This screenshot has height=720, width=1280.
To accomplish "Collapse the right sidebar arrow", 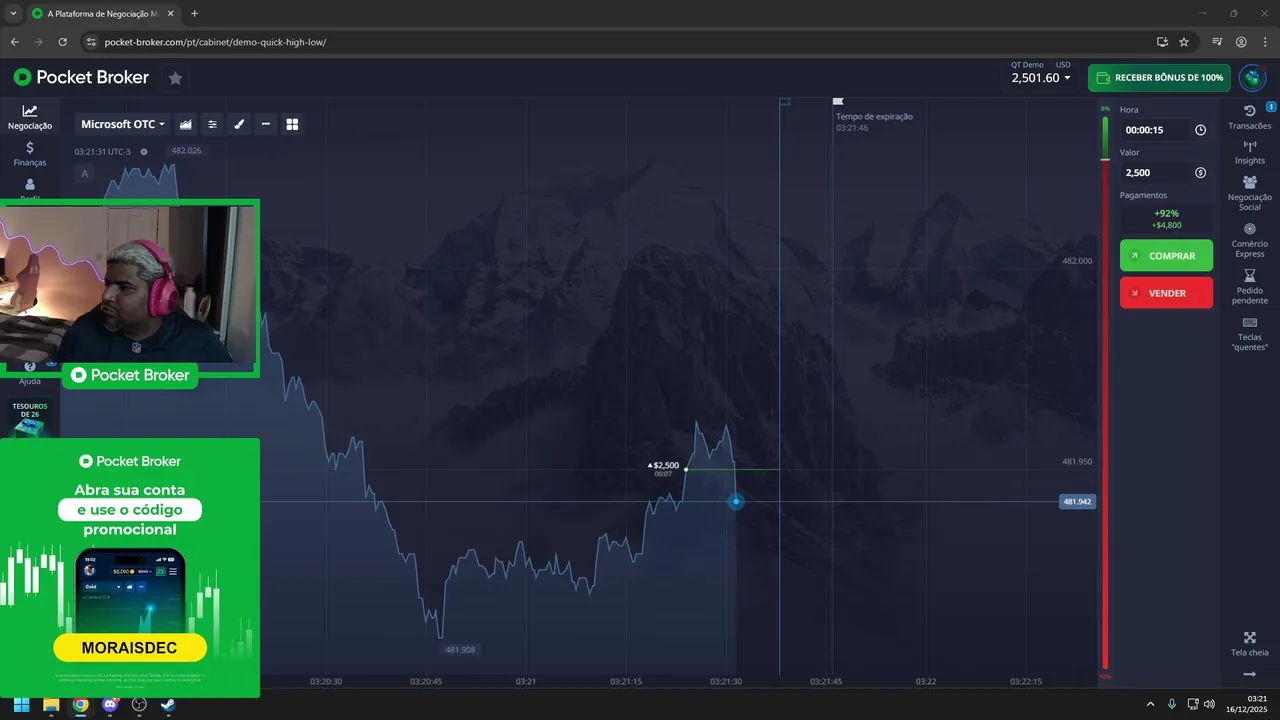I will [1250, 674].
